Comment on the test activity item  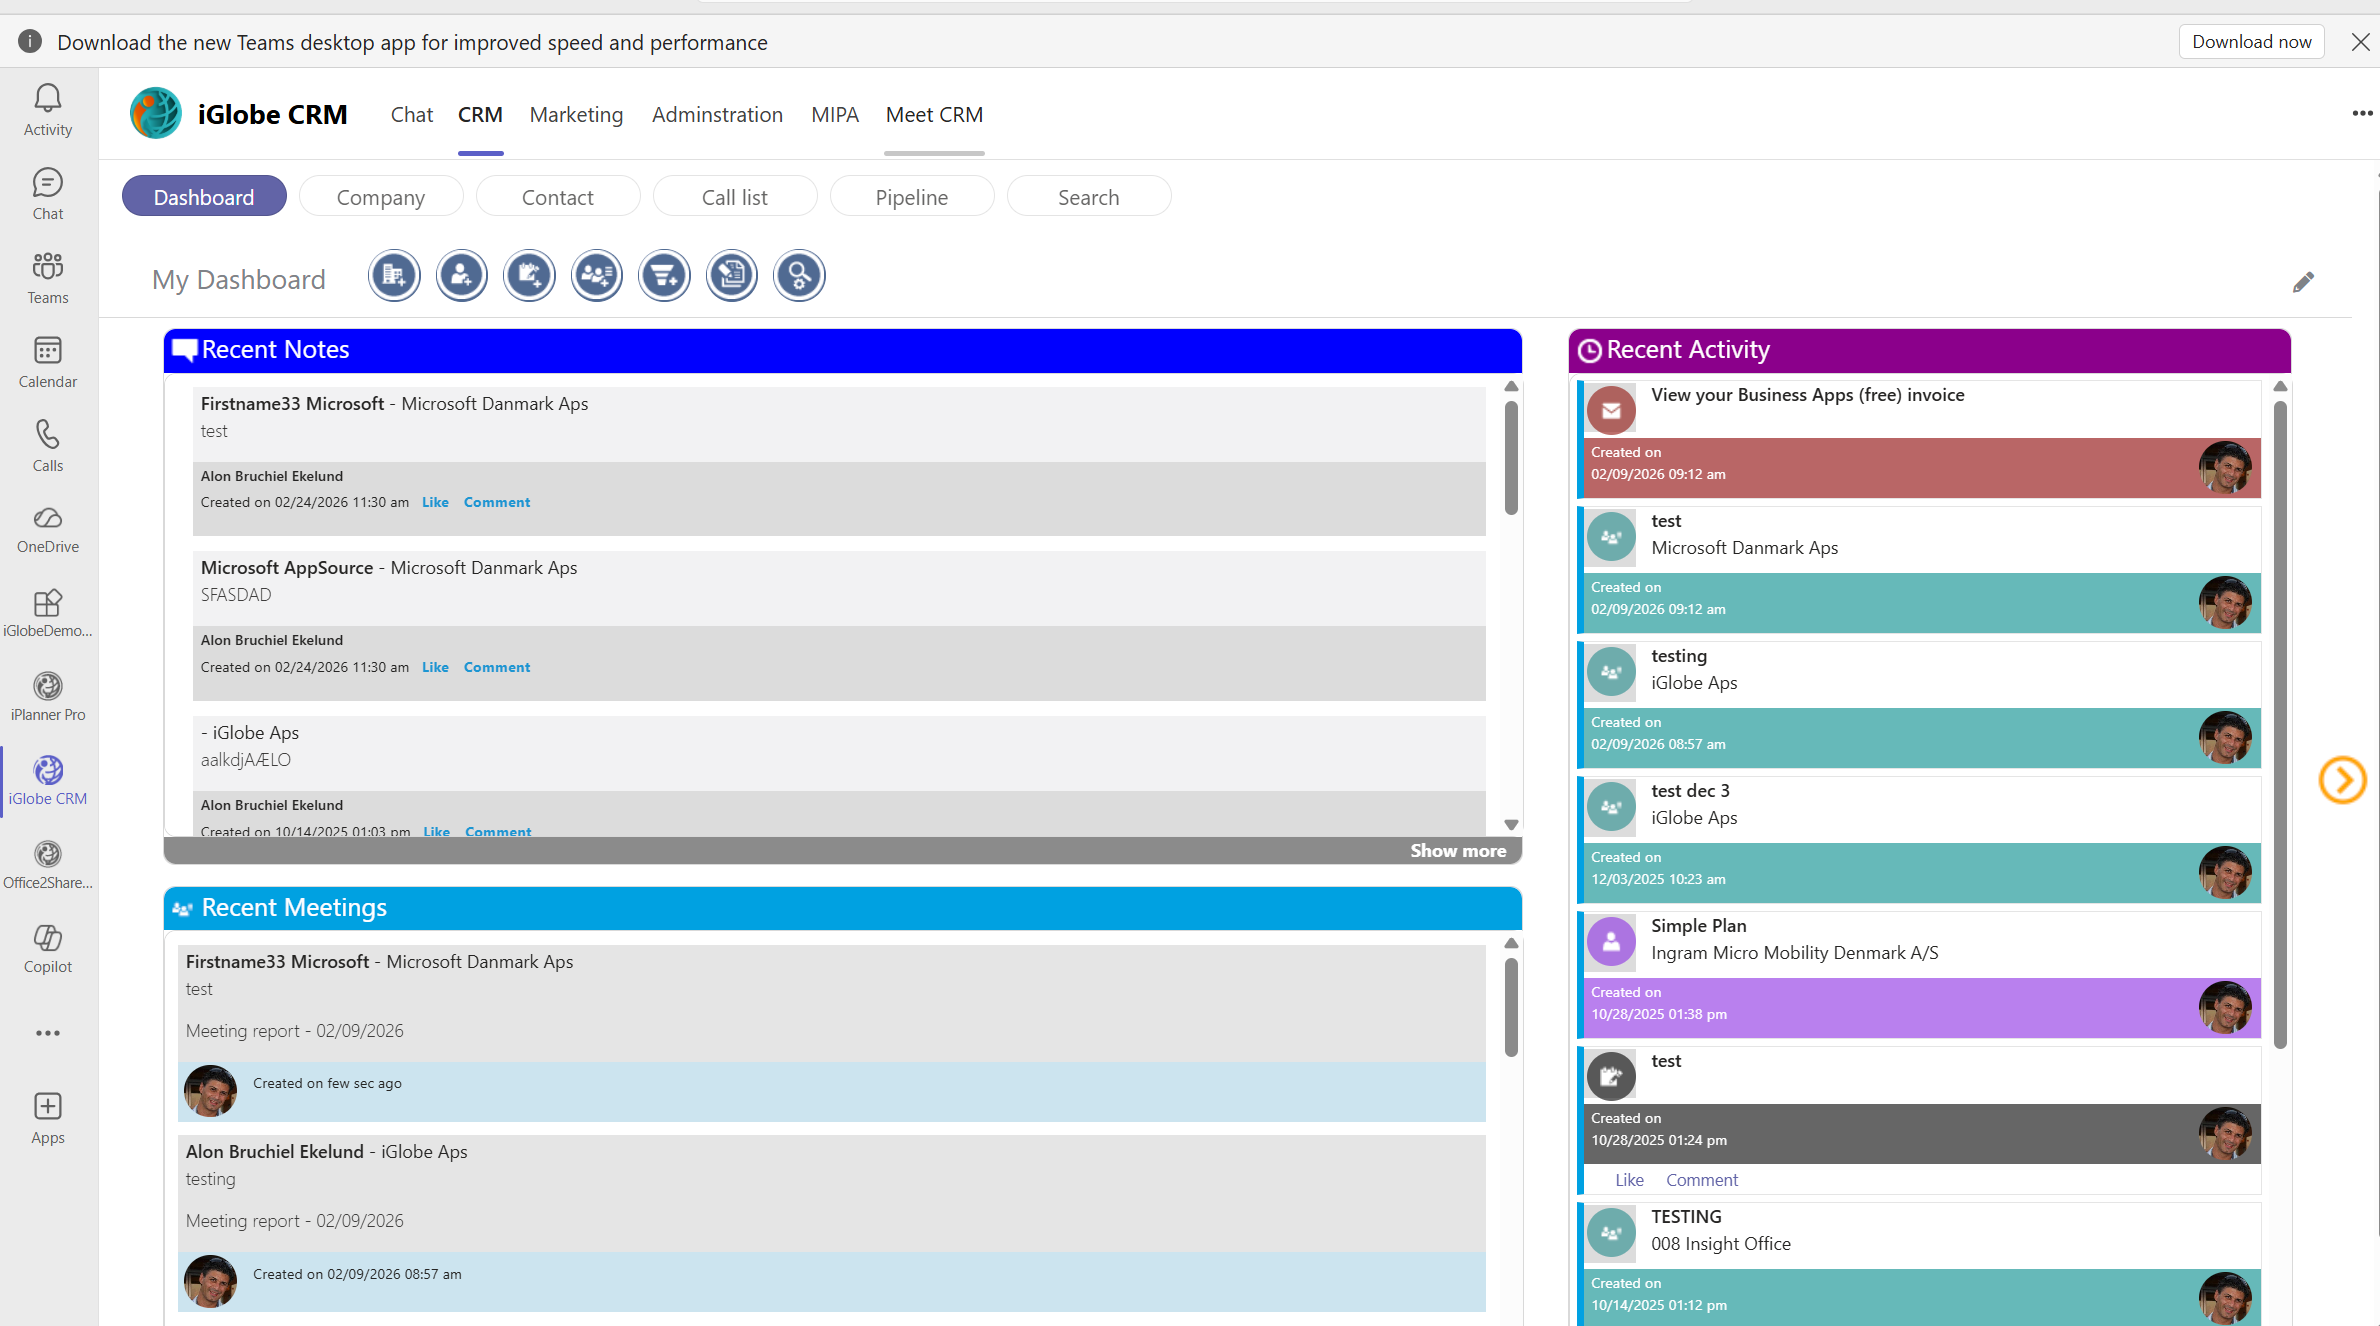[1701, 1180]
